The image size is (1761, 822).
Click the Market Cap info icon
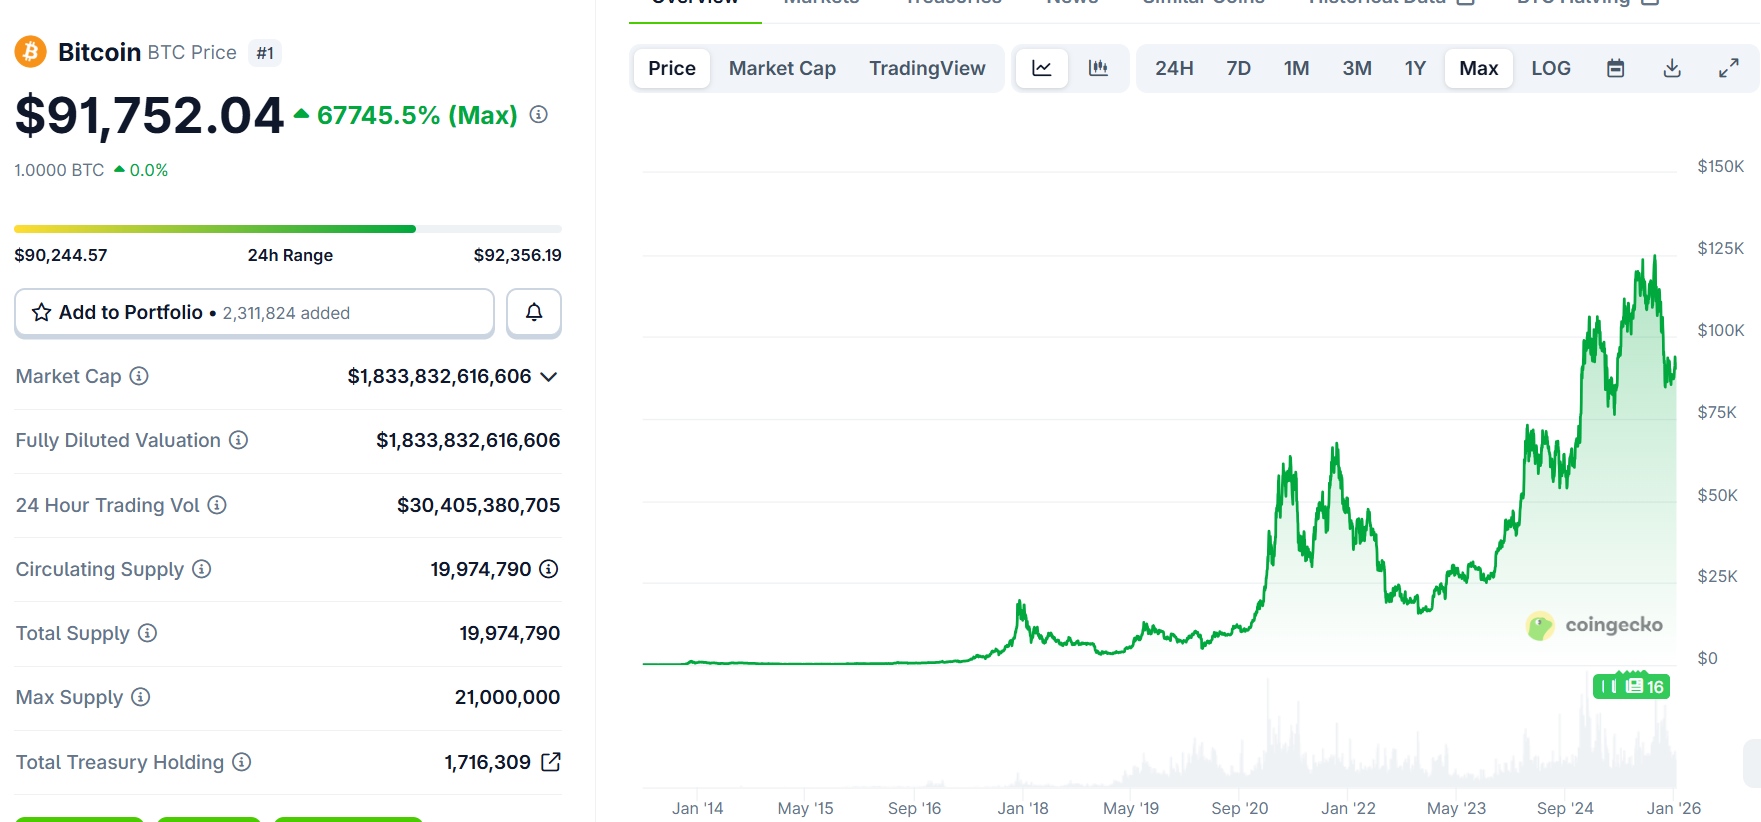pos(139,376)
